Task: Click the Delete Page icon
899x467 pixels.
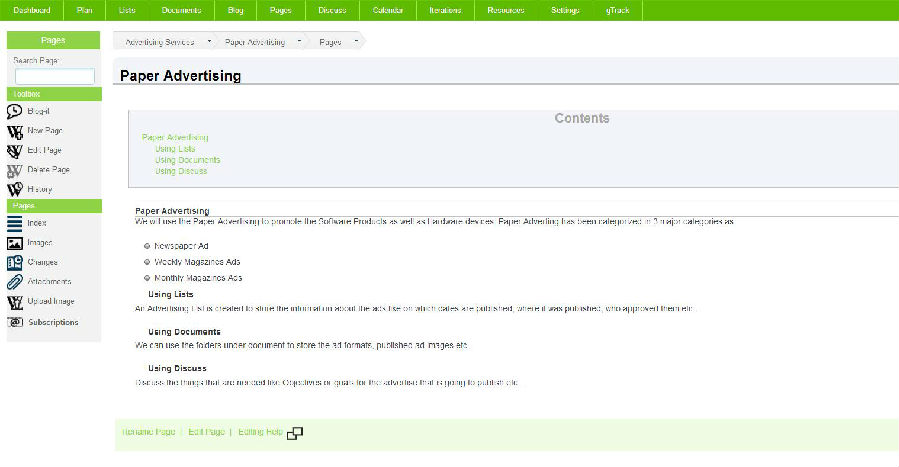Action: [x=15, y=170]
